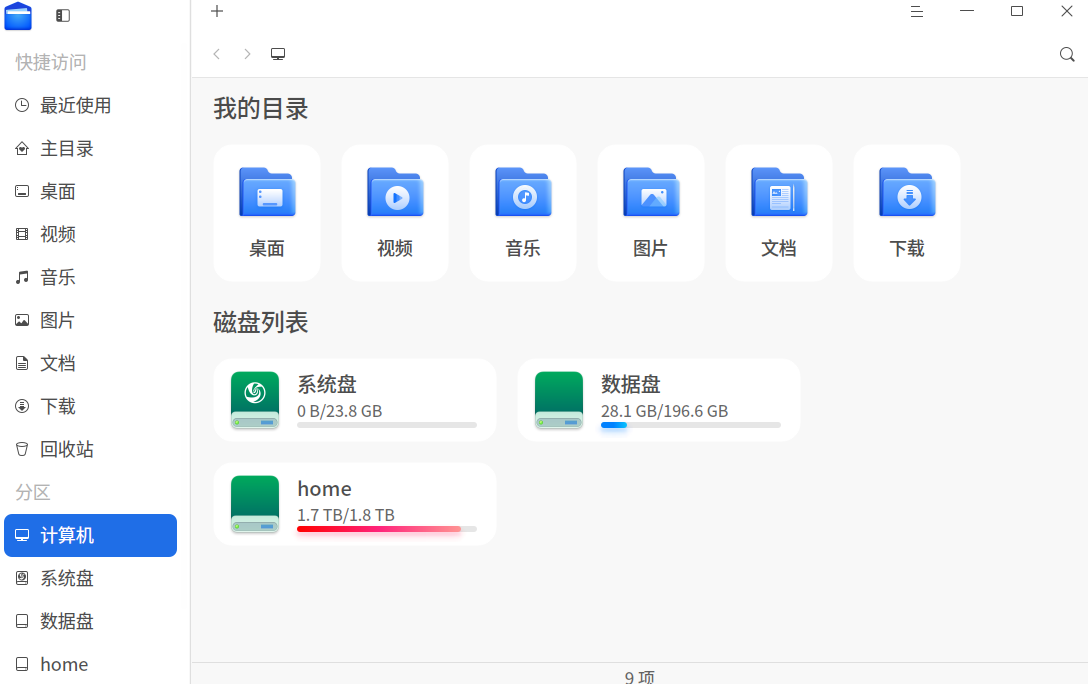Select 图片 in the sidebar
The image size is (1088, 684).
tap(90, 320)
